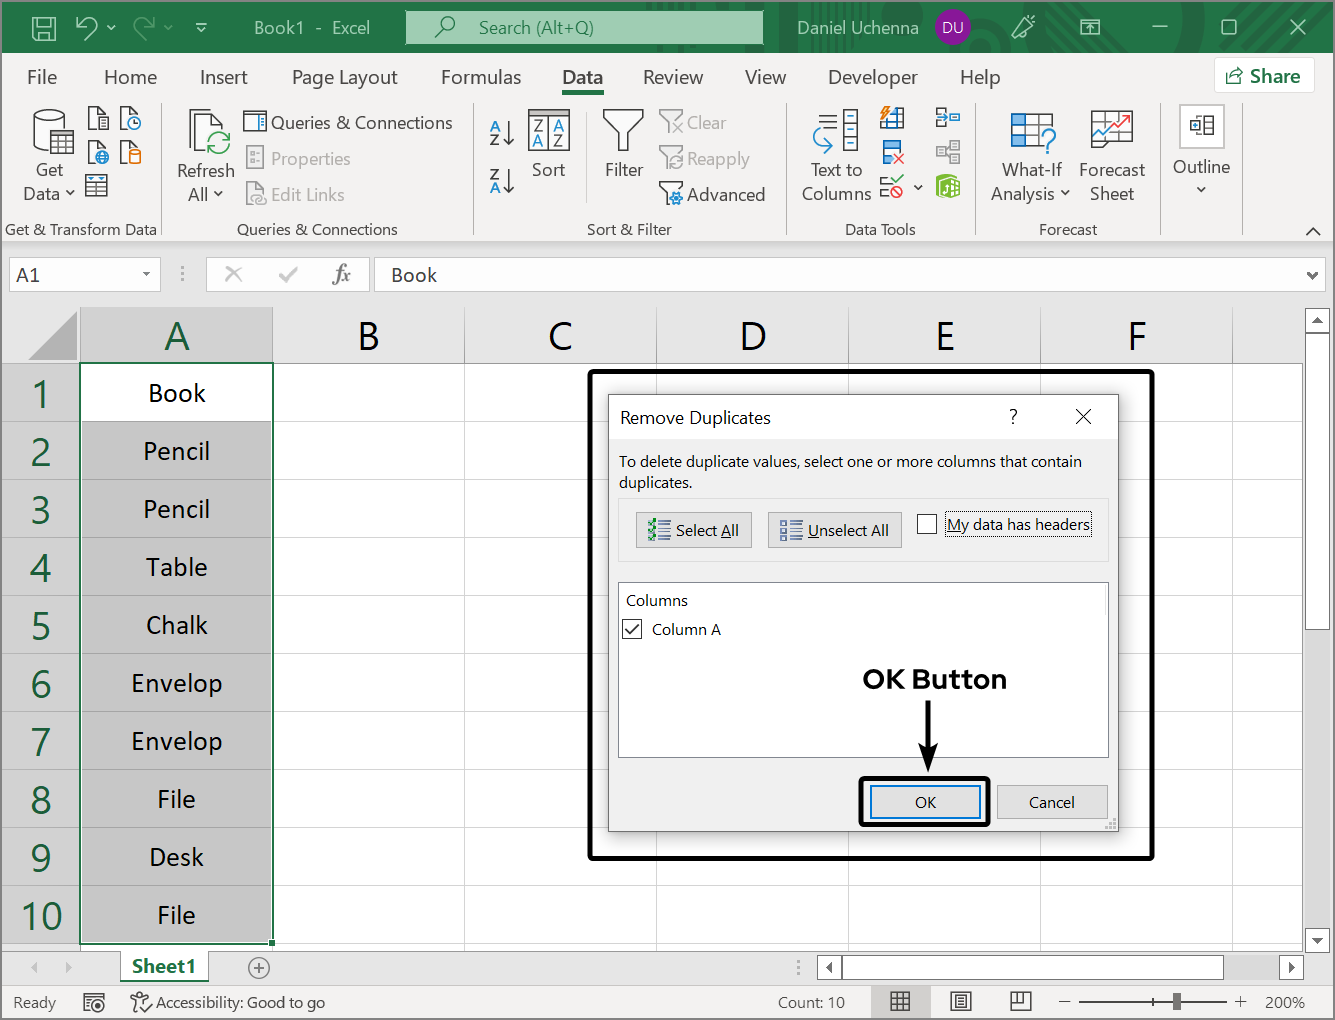1335x1020 pixels.
Task: Open the Formulas ribbon tab
Action: tap(480, 77)
